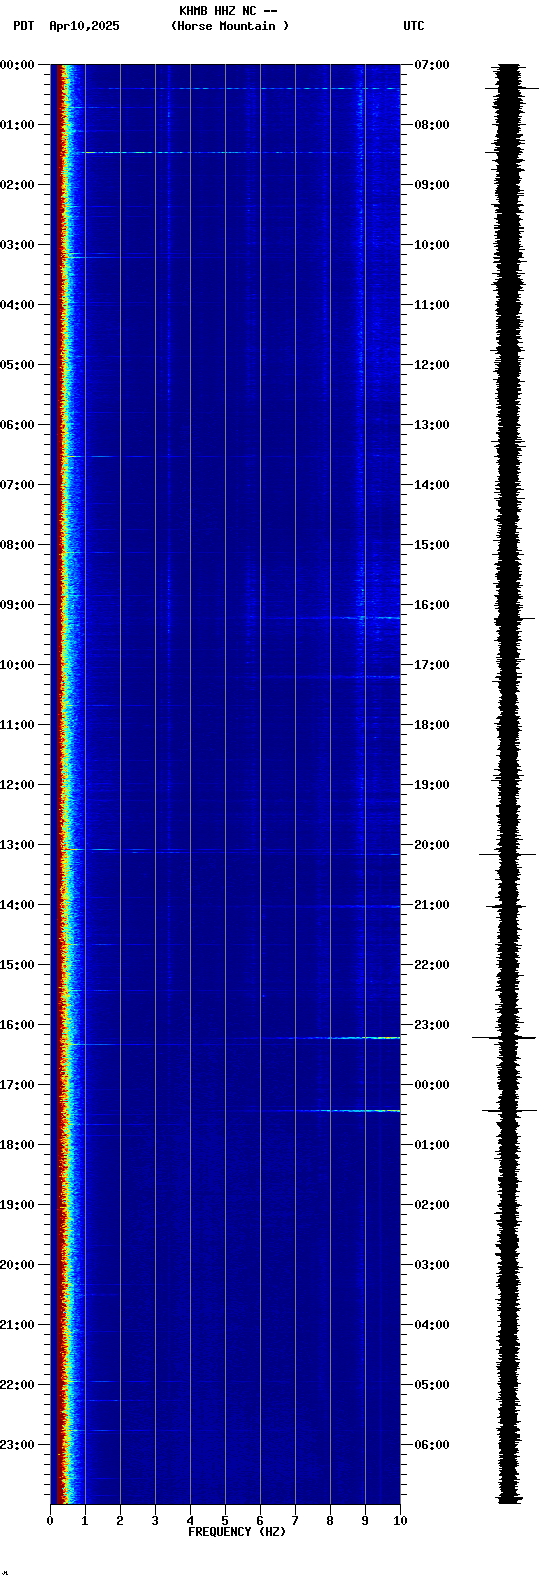Image resolution: width=552 pixels, height=1584 pixels.
Task: Click the UTC timezone label
Action: (414, 26)
